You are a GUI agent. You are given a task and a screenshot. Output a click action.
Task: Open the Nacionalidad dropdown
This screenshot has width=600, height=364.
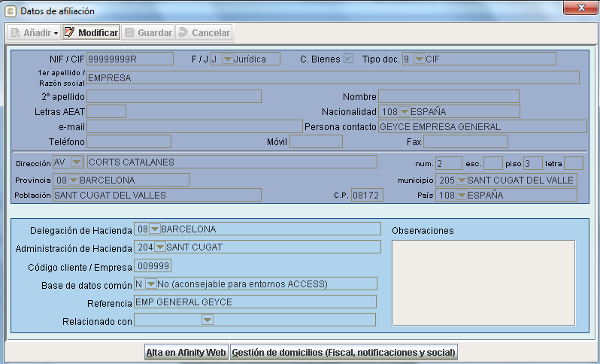coord(404,111)
